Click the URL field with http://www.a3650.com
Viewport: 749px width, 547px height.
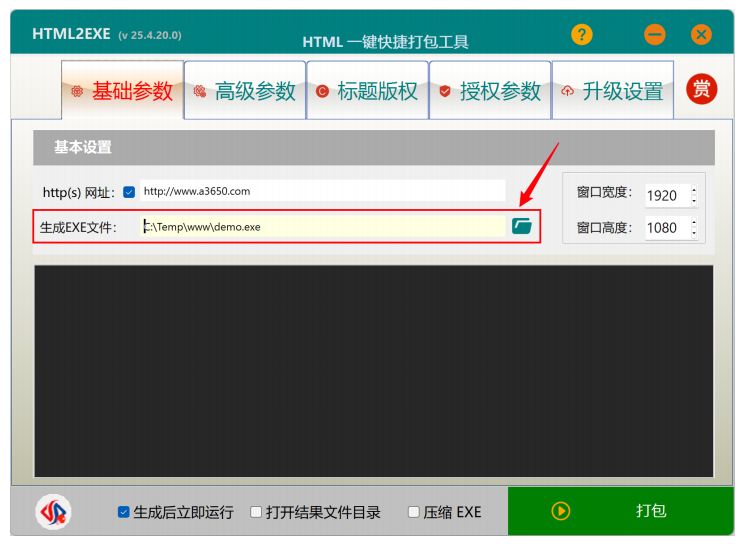(x=322, y=191)
